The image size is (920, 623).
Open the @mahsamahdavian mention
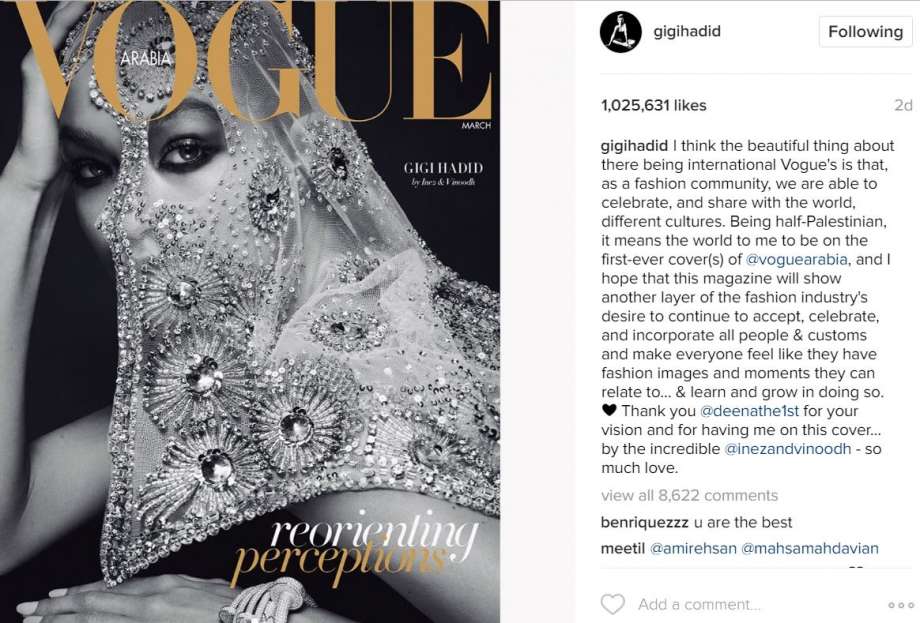810,548
